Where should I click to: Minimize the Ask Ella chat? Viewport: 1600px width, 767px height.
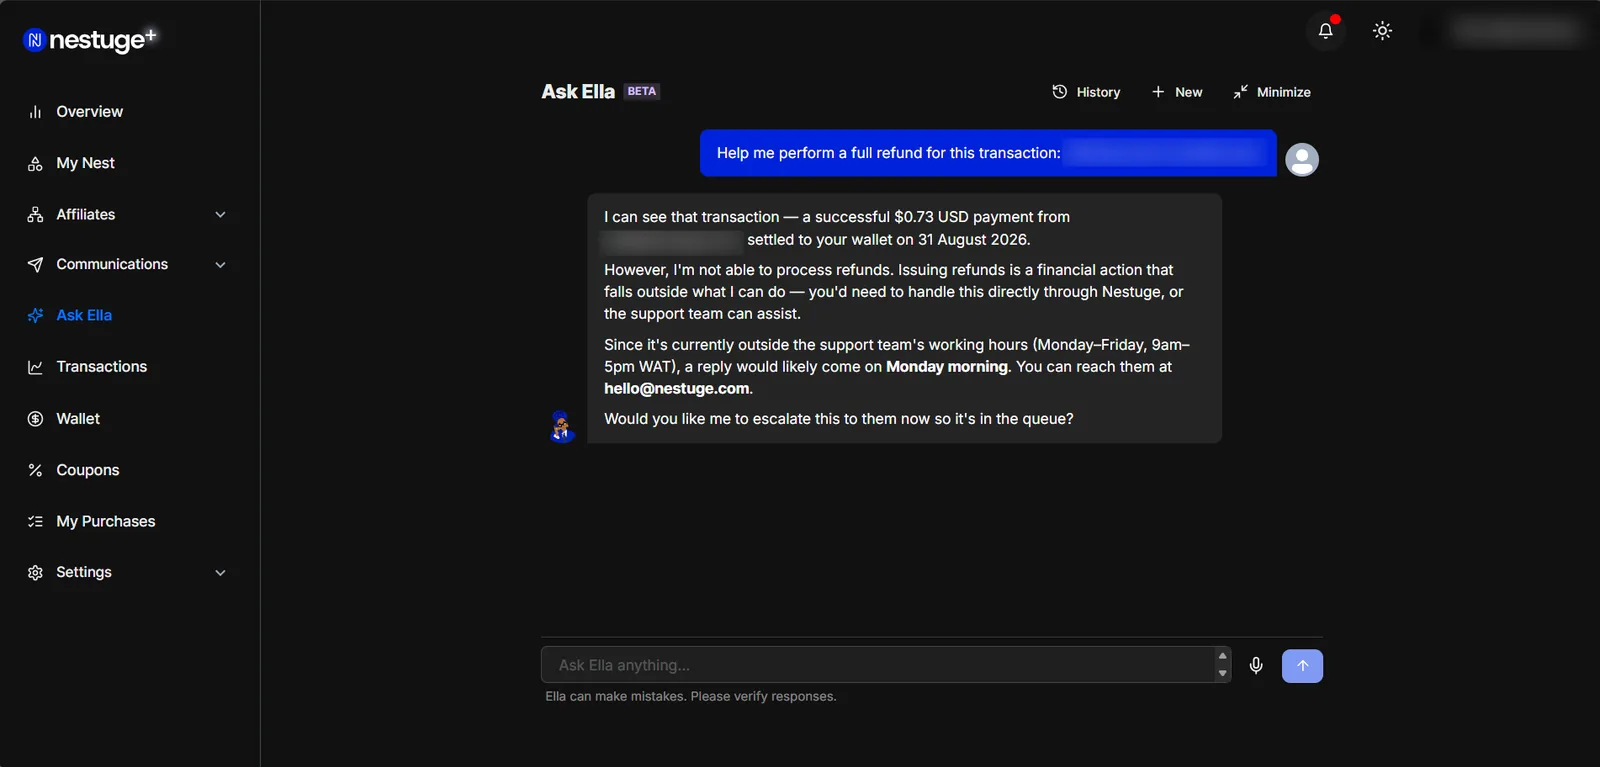[x=1272, y=92]
